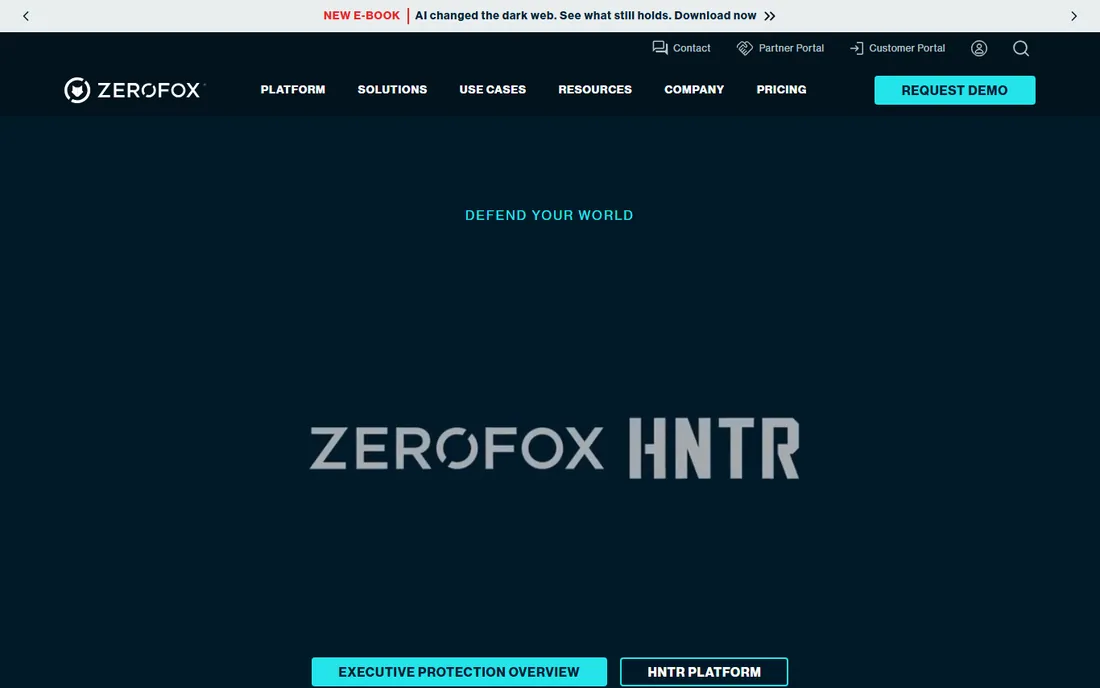
Task: Open the Customer Portal link
Action: (907, 48)
